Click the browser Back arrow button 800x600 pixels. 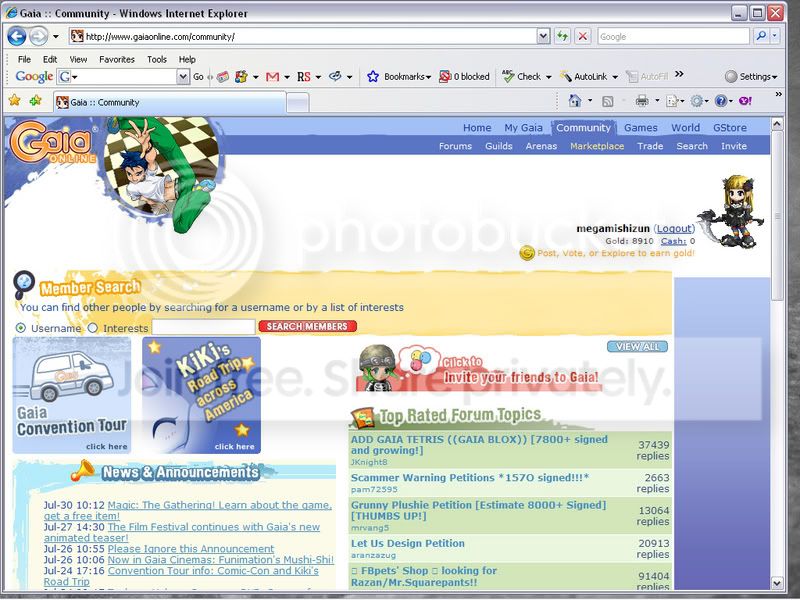pos(17,37)
